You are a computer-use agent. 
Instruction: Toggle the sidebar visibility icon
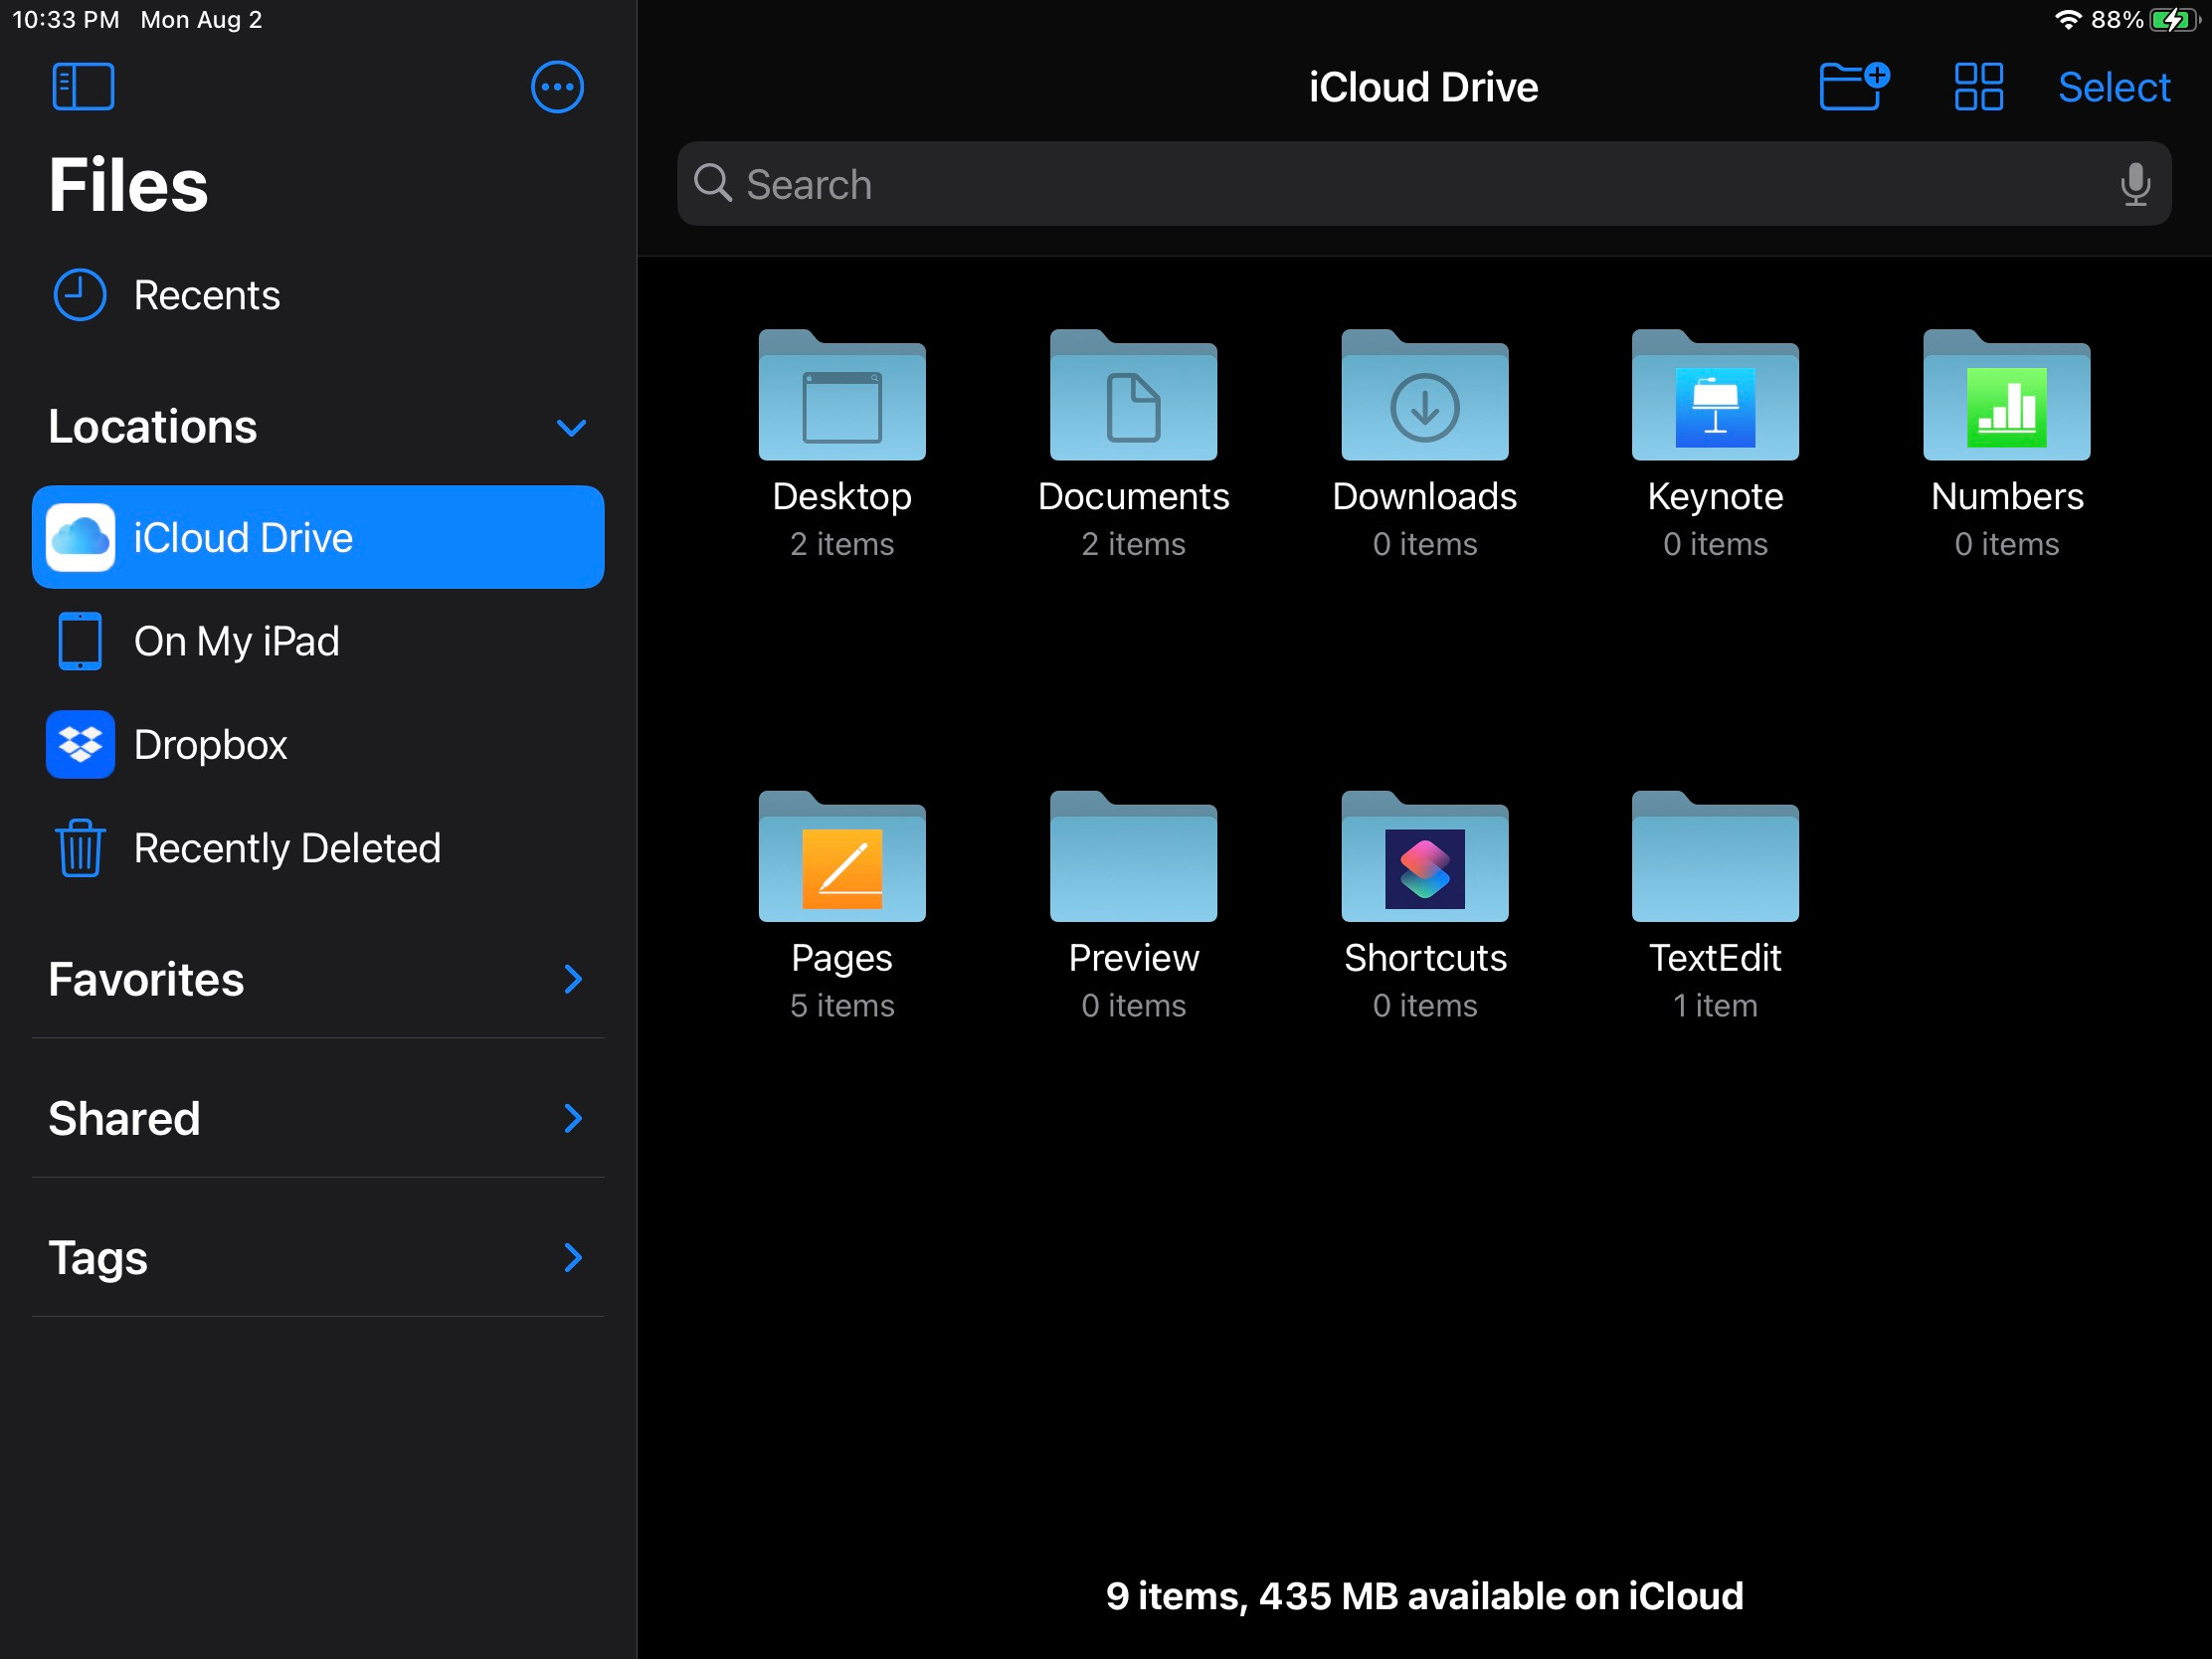tap(83, 87)
